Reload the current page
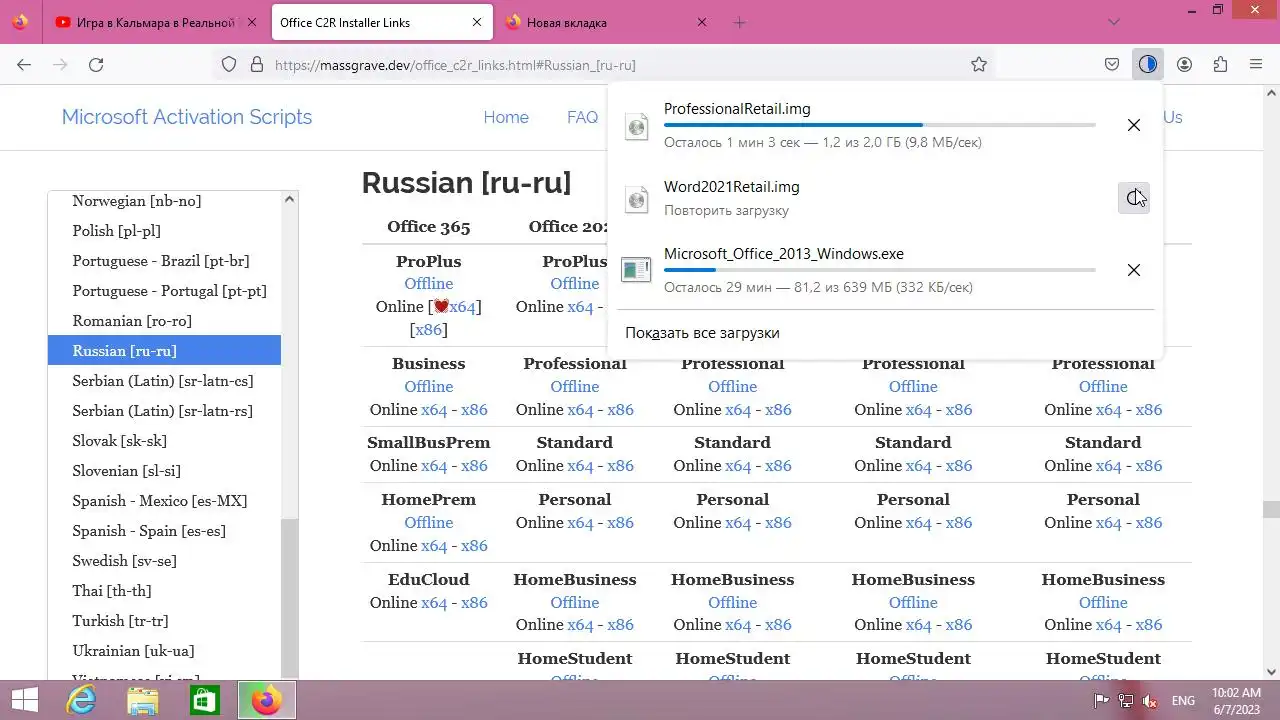This screenshot has height=720, width=1280. pos(96,64)
